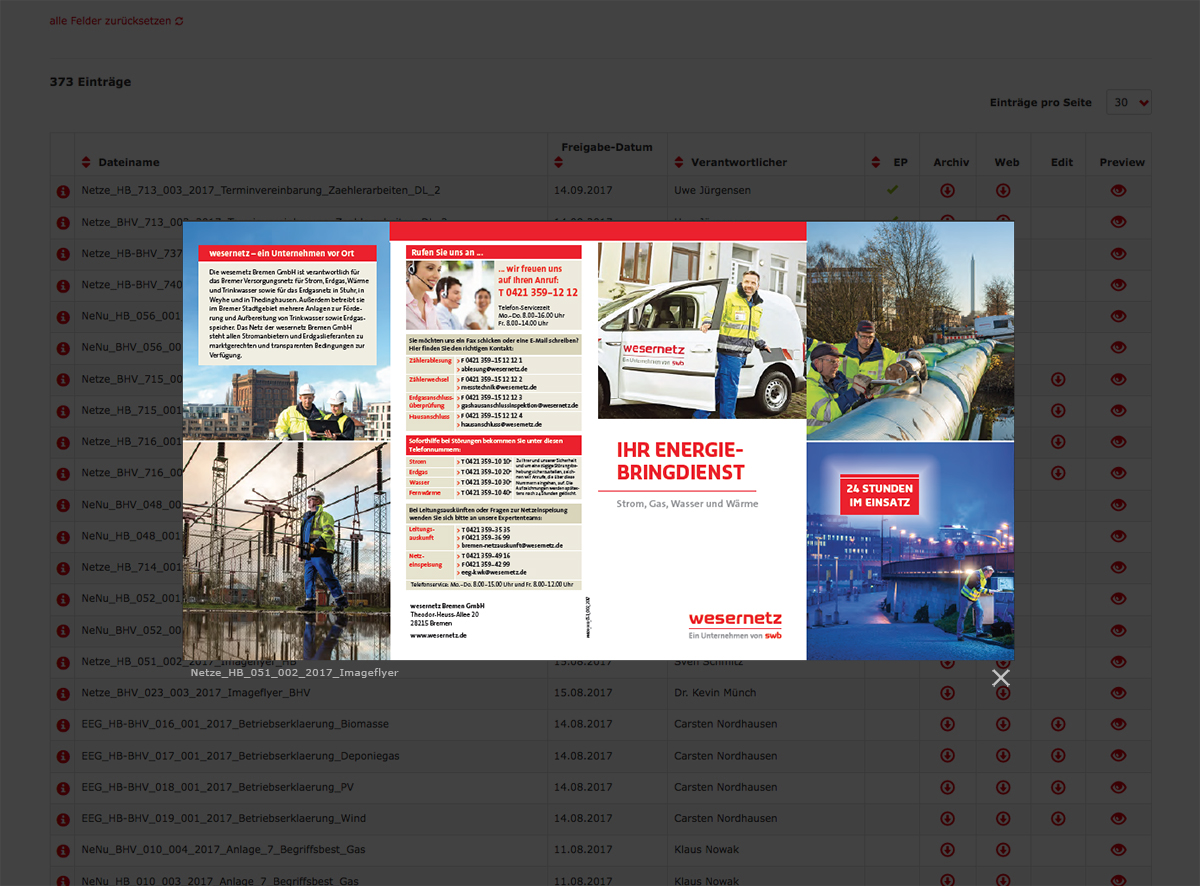Preview the Netze_HB_715_001 file
Viewport: 1200px width, 886px height.
point(1118,411)
